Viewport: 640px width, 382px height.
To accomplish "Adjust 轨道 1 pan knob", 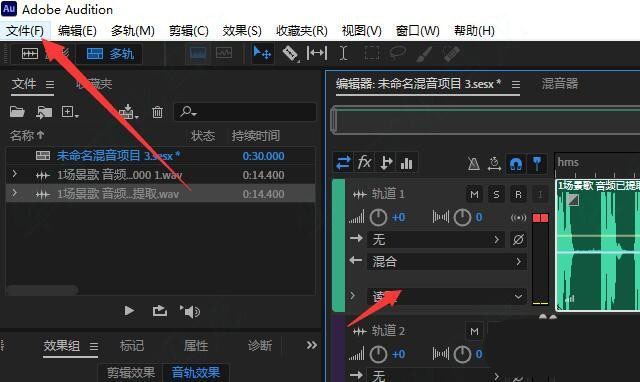I will 462,217.
